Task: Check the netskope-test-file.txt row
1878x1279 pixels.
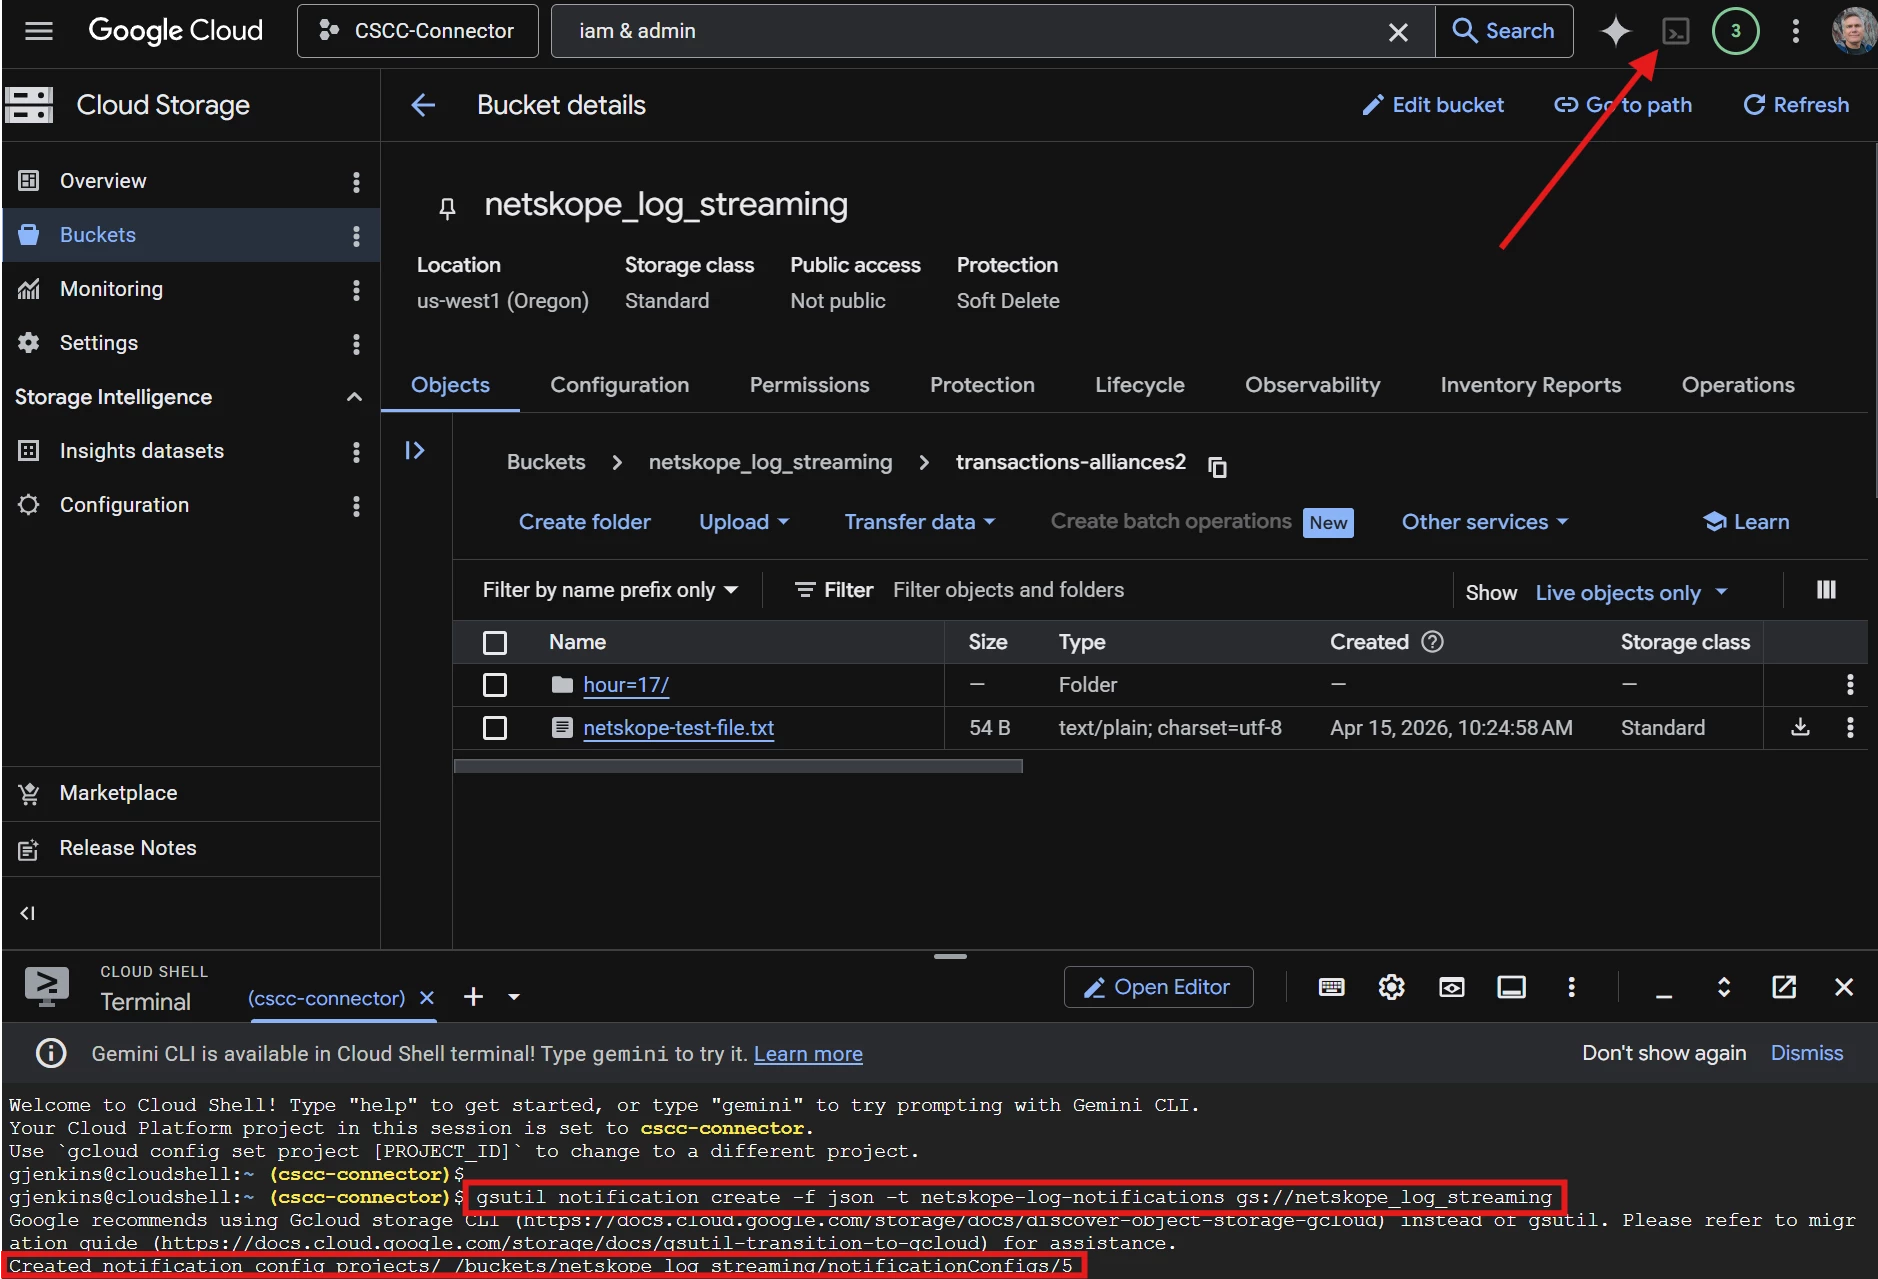Action: coord(495,728)
